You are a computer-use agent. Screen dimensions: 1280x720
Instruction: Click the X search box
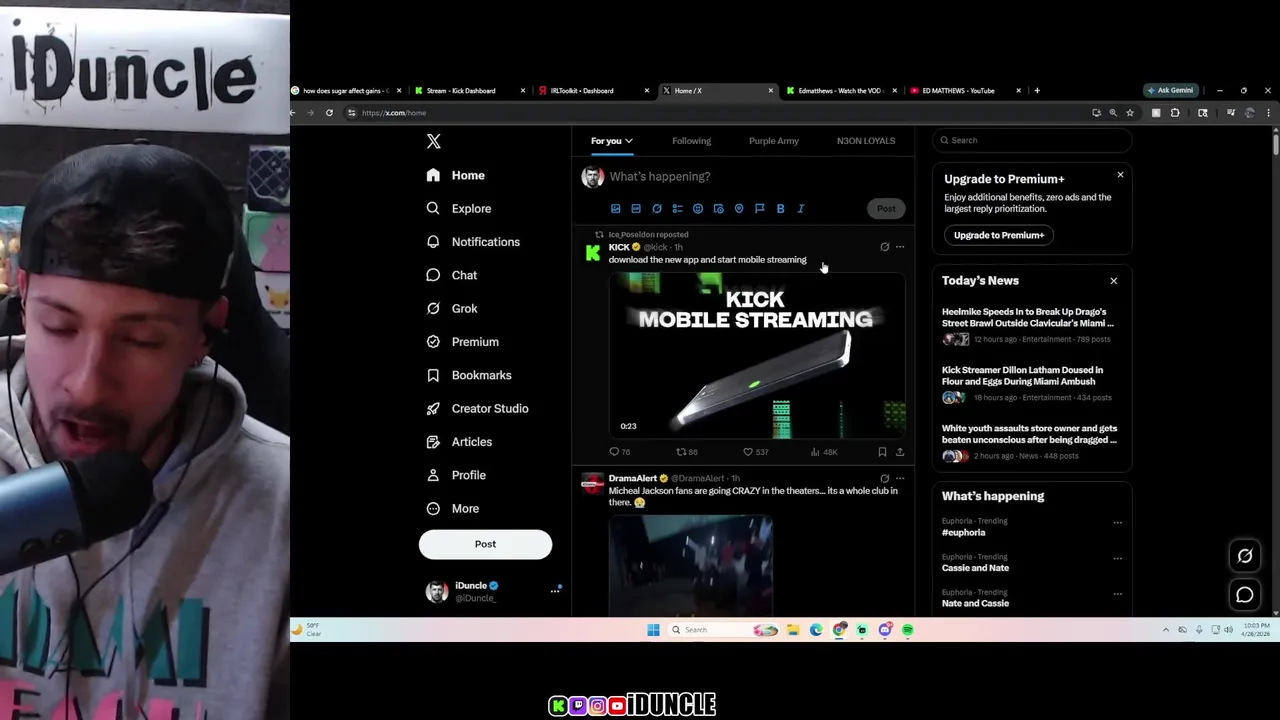pyautogui.click(x=1032, y=140)
